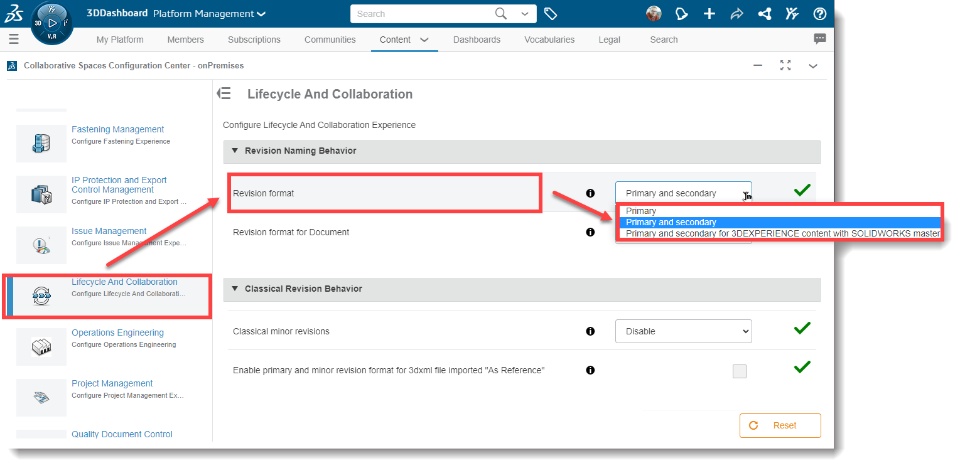960x468 pixels.
Task: Click the Reset button
Action: (780, 425)
